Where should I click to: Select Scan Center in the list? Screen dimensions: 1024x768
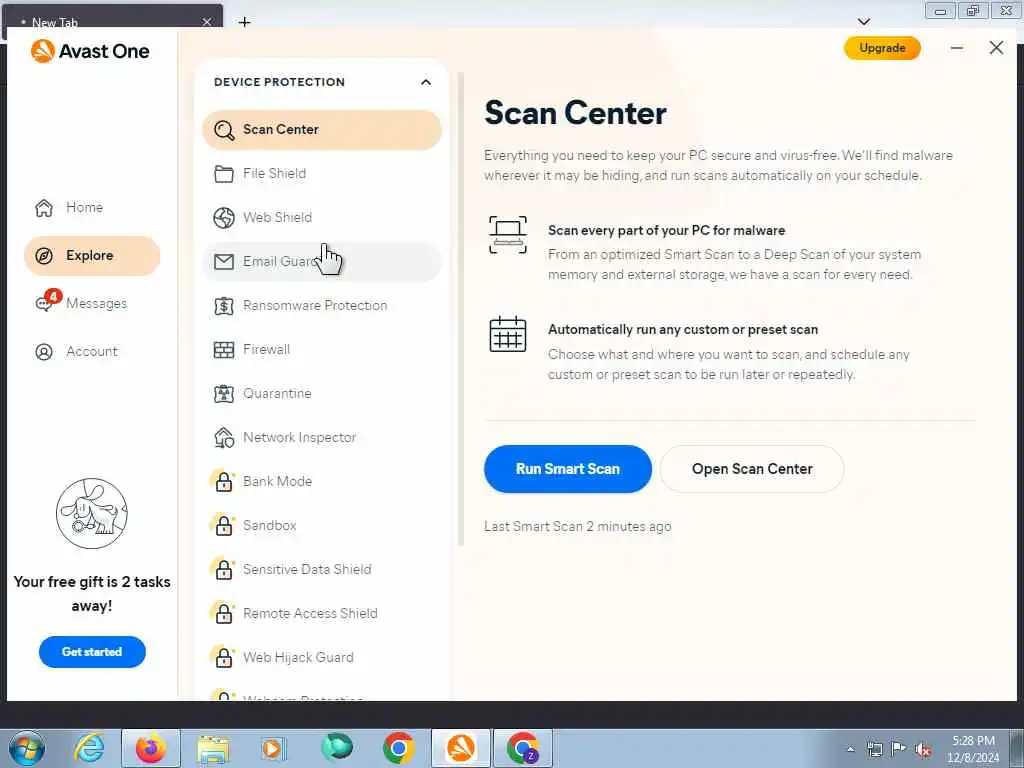[322, 130]
